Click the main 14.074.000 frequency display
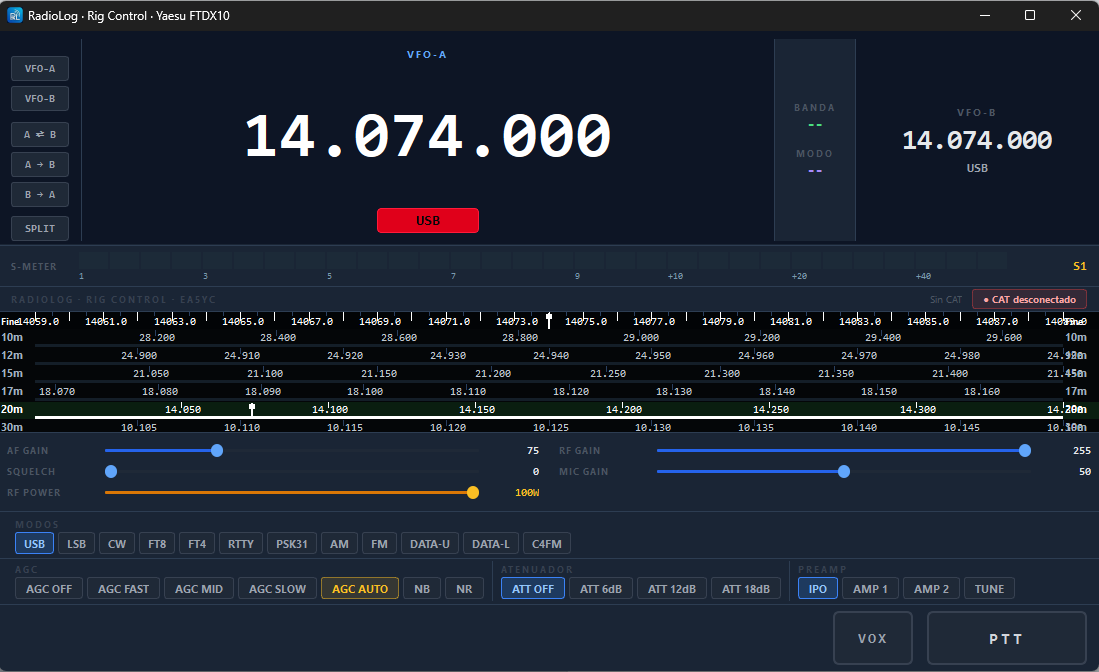This screenshot has width=1099, height=672. 428,136
